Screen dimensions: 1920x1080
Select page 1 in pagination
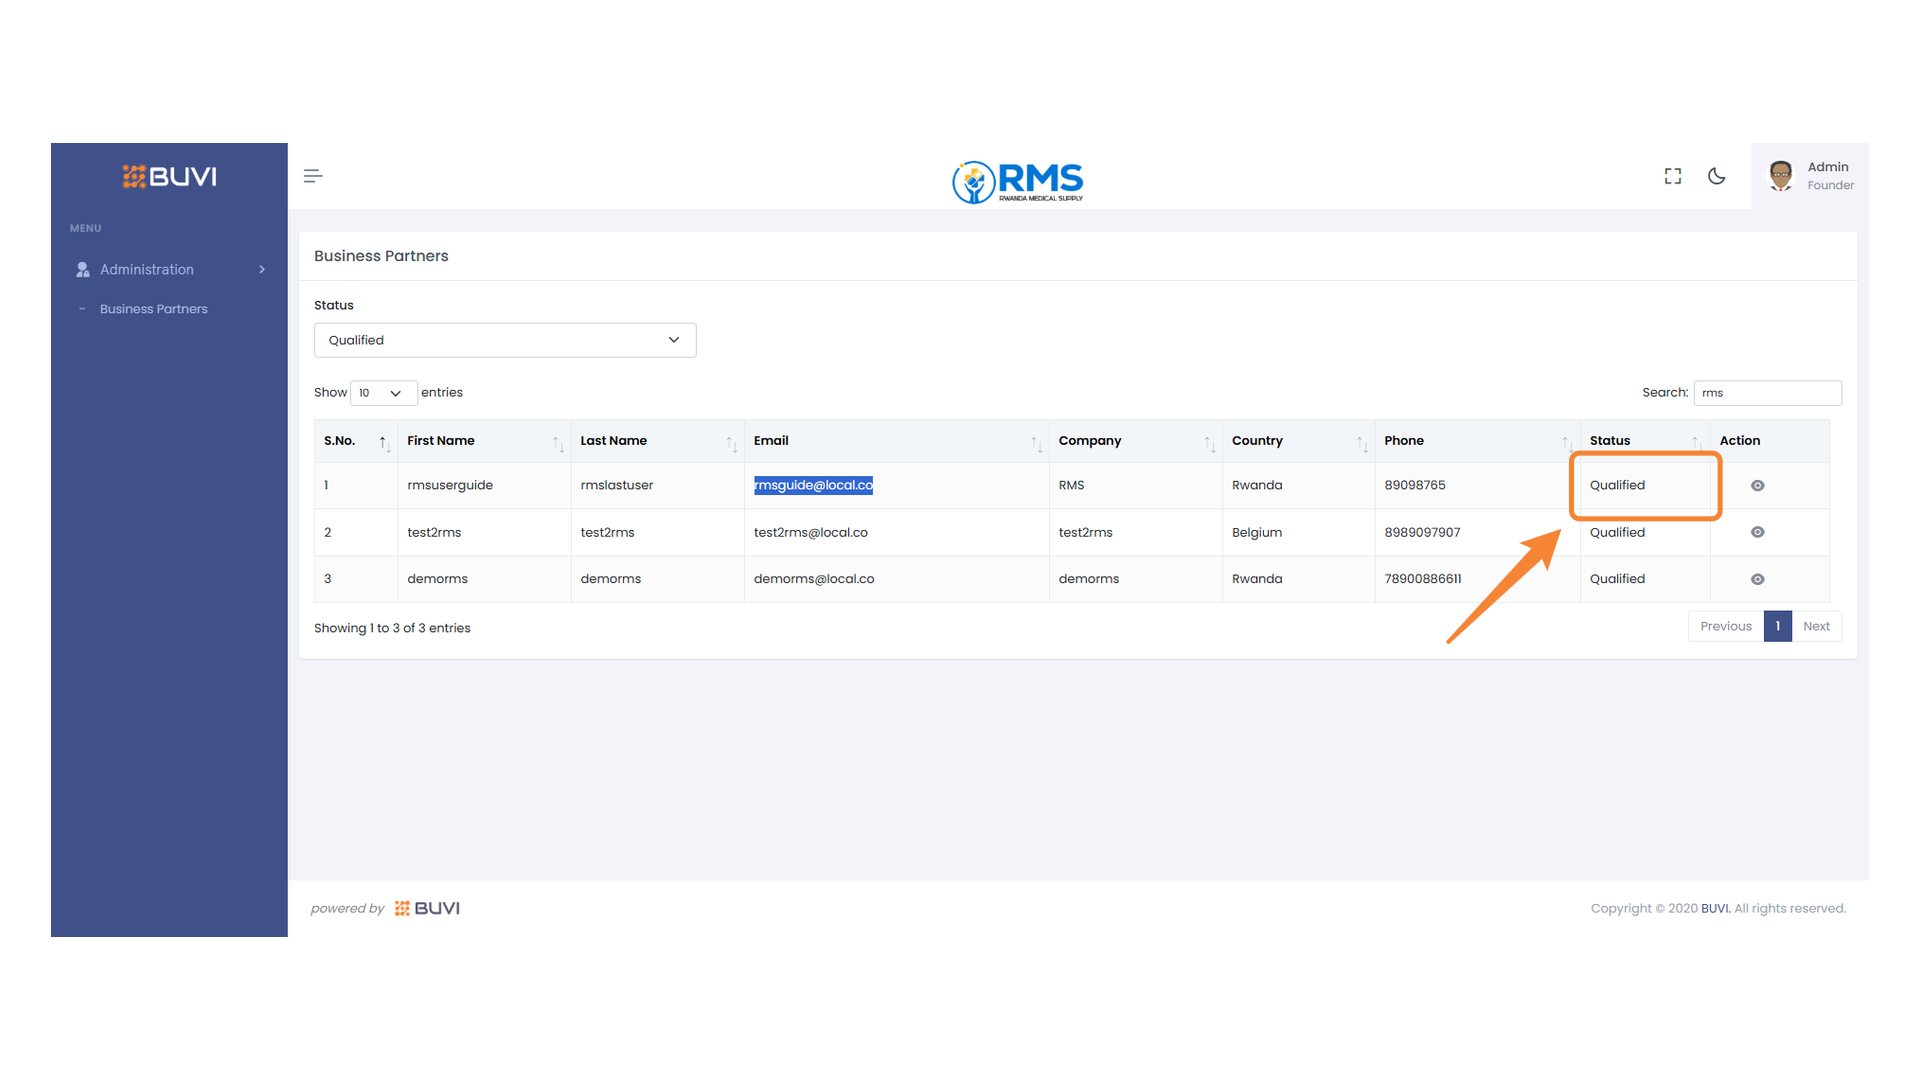pos(1777,626)
